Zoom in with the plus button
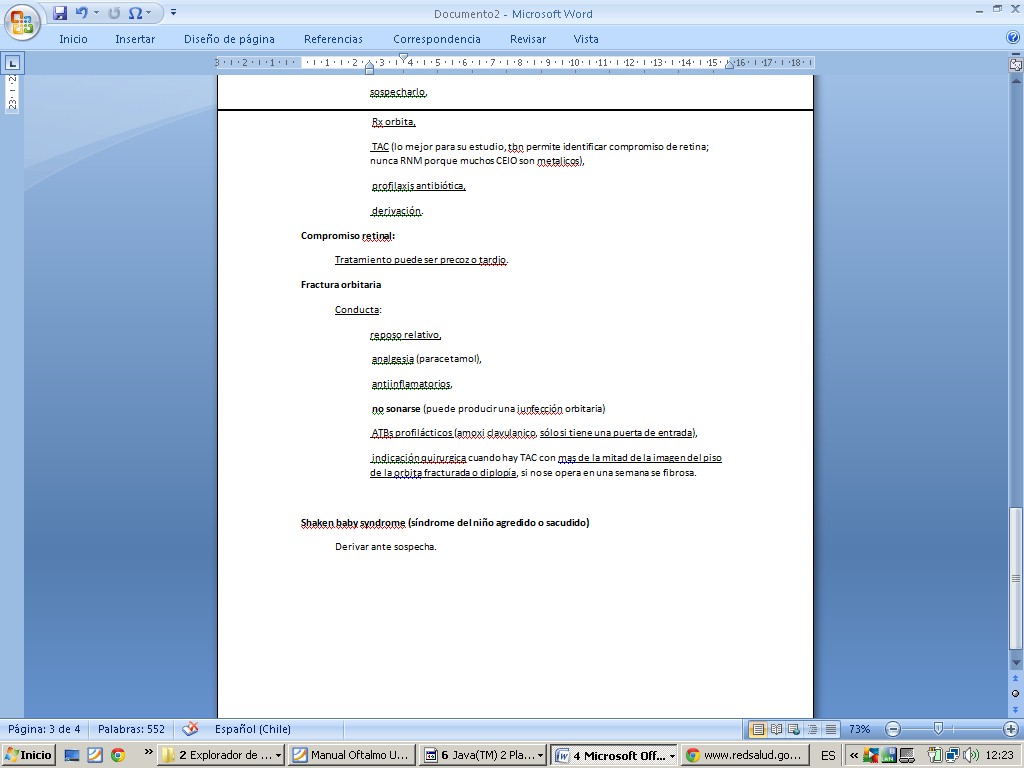Viewport: 1024px width, 768px height. (1011, 729)
